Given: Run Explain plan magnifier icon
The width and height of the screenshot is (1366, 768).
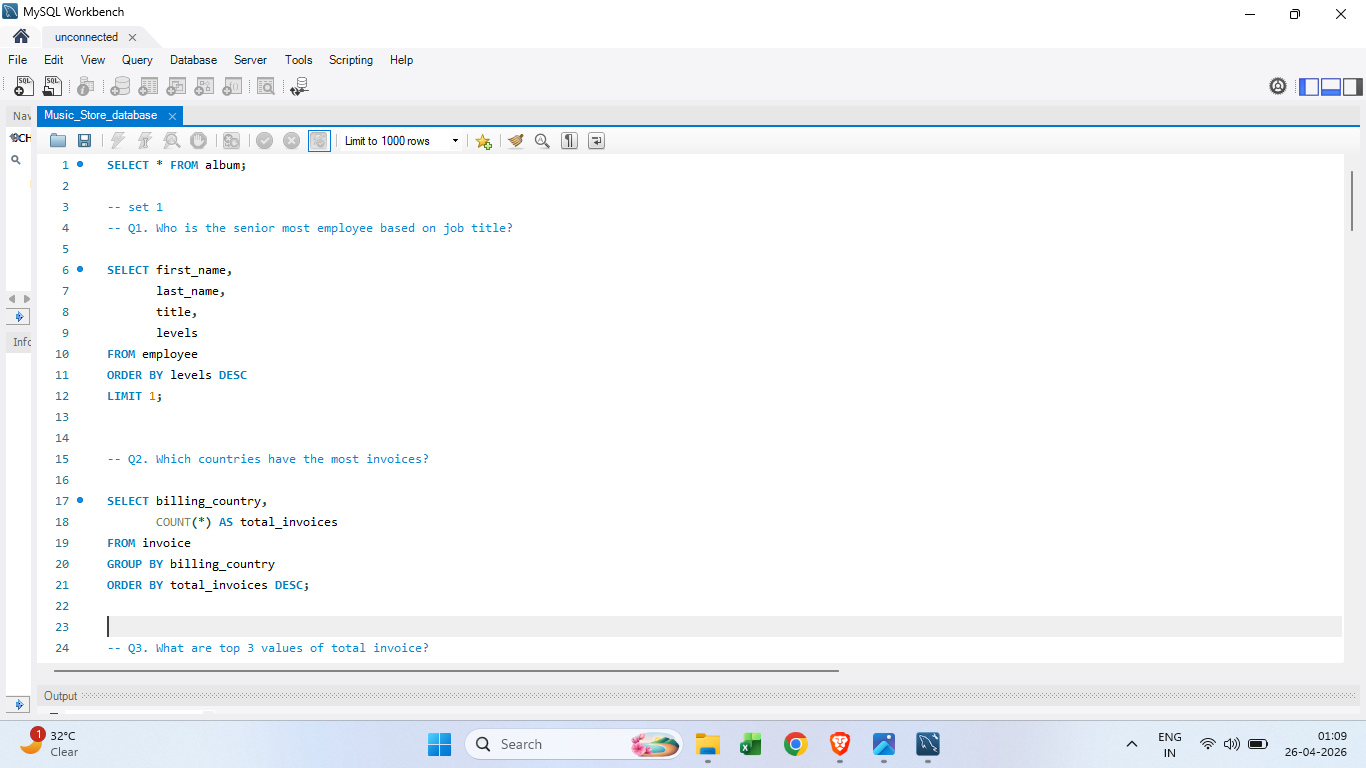Looking at the screenshot, I should coord(172,141).
